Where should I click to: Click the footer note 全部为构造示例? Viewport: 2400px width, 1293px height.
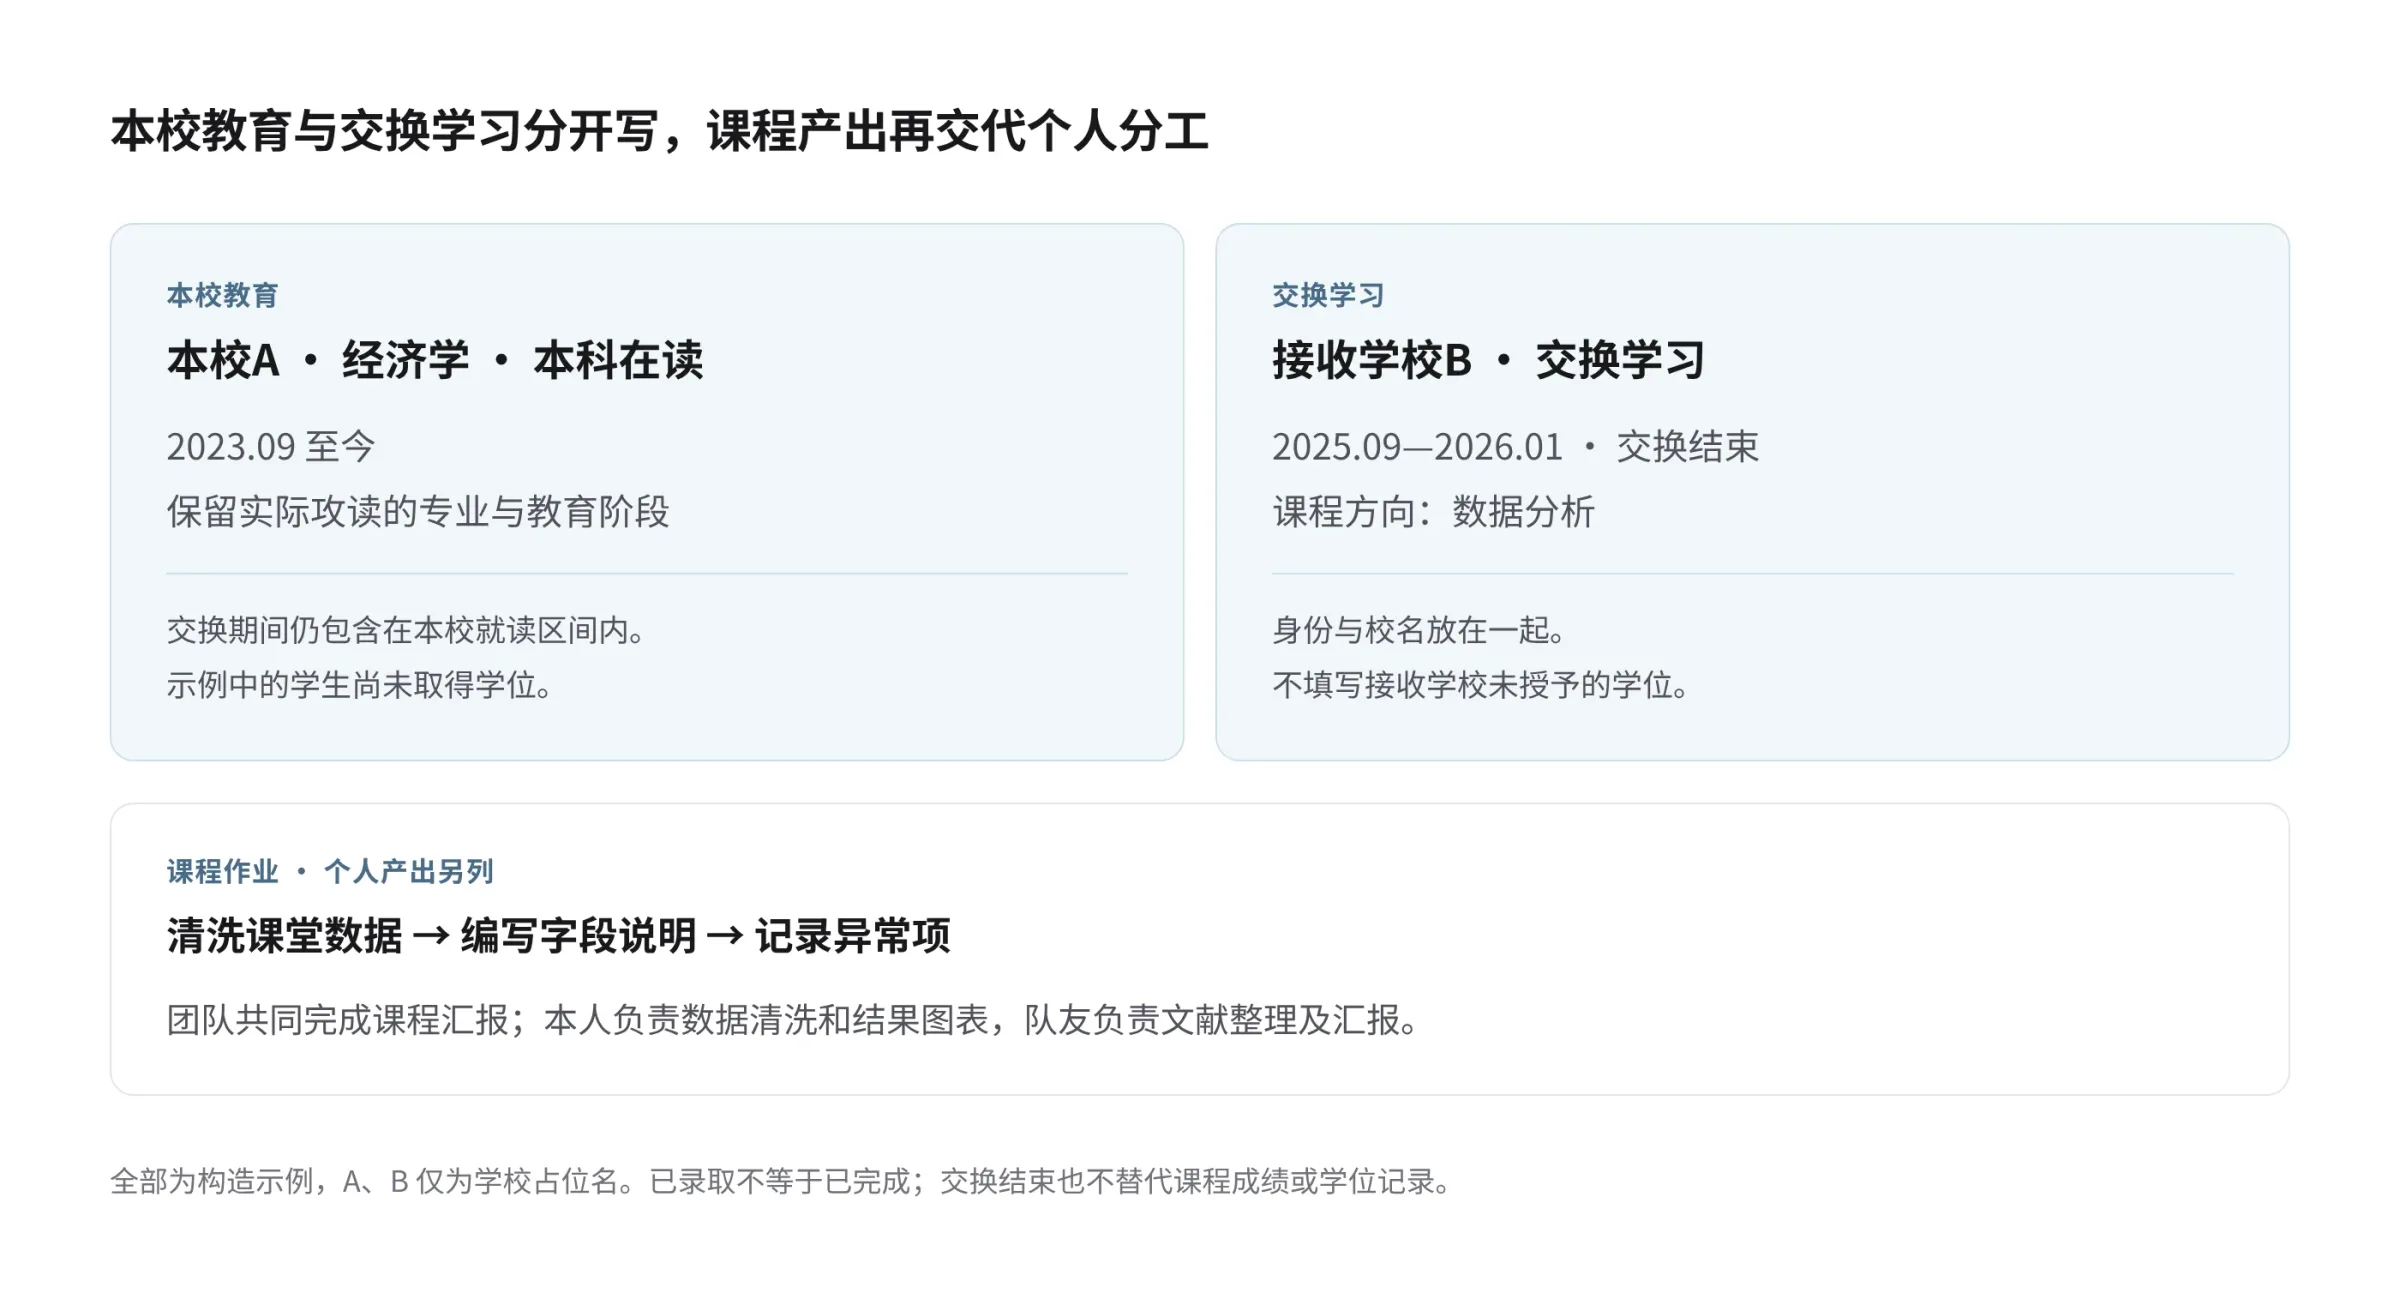781,1181
